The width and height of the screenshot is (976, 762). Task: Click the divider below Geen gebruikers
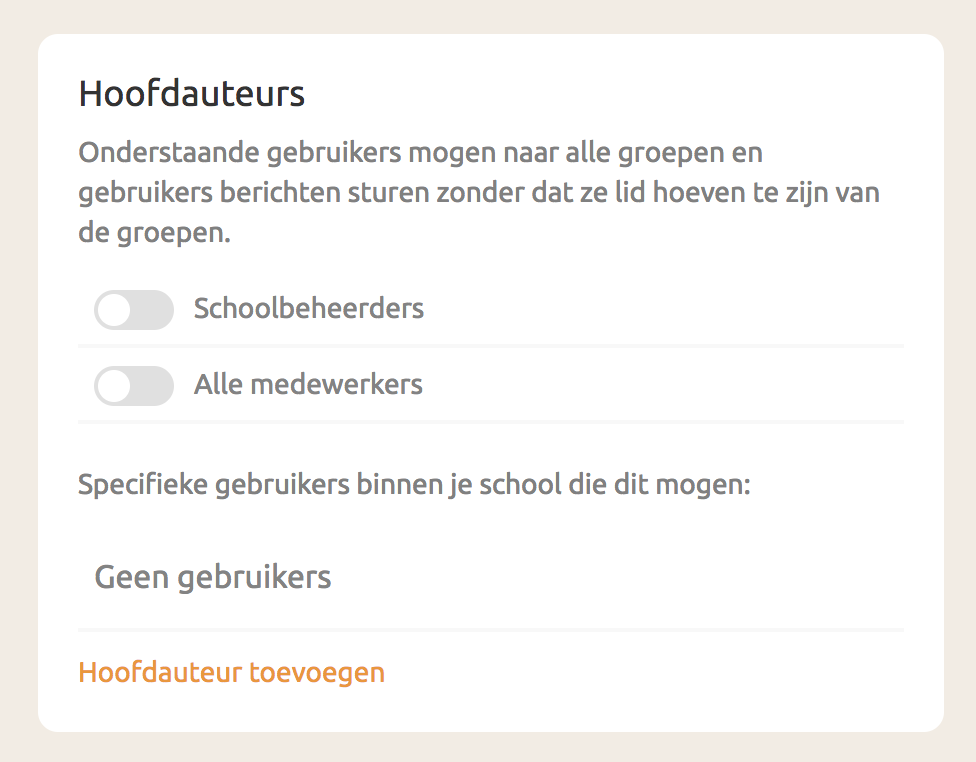coord(490,628)
